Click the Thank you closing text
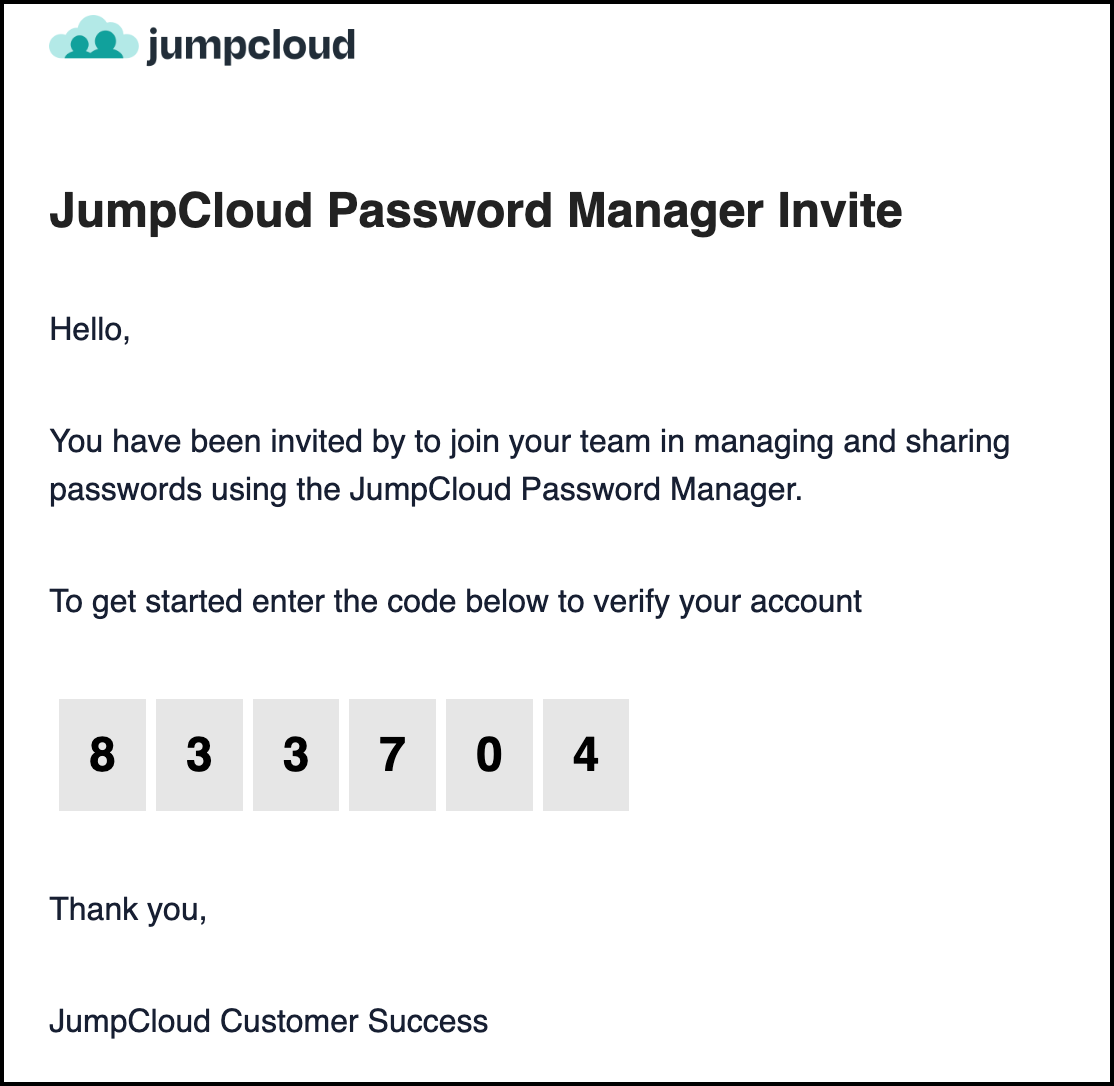Image resolution: width=1114 pixels, height=1086 pixels. click(x=127, y=909)
